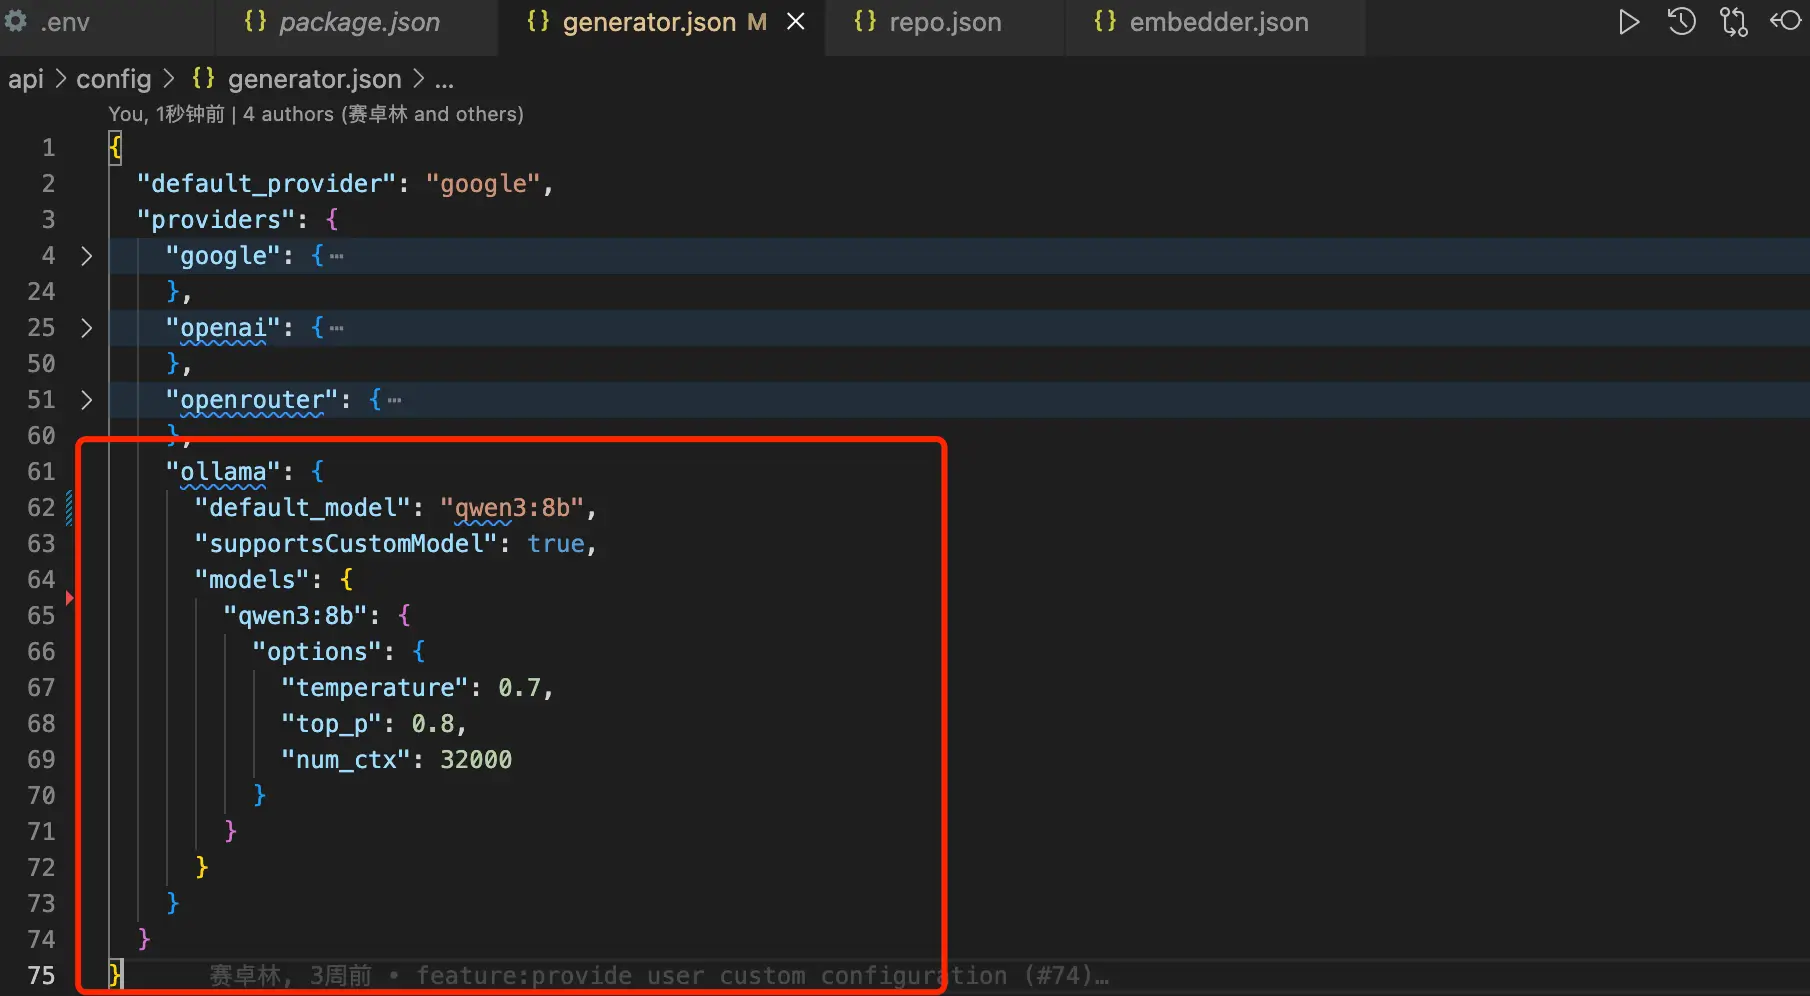The height and width of the screenshot is (996, 1810).
Task: Click the "default_model" key
Action: tap(302, 508)
